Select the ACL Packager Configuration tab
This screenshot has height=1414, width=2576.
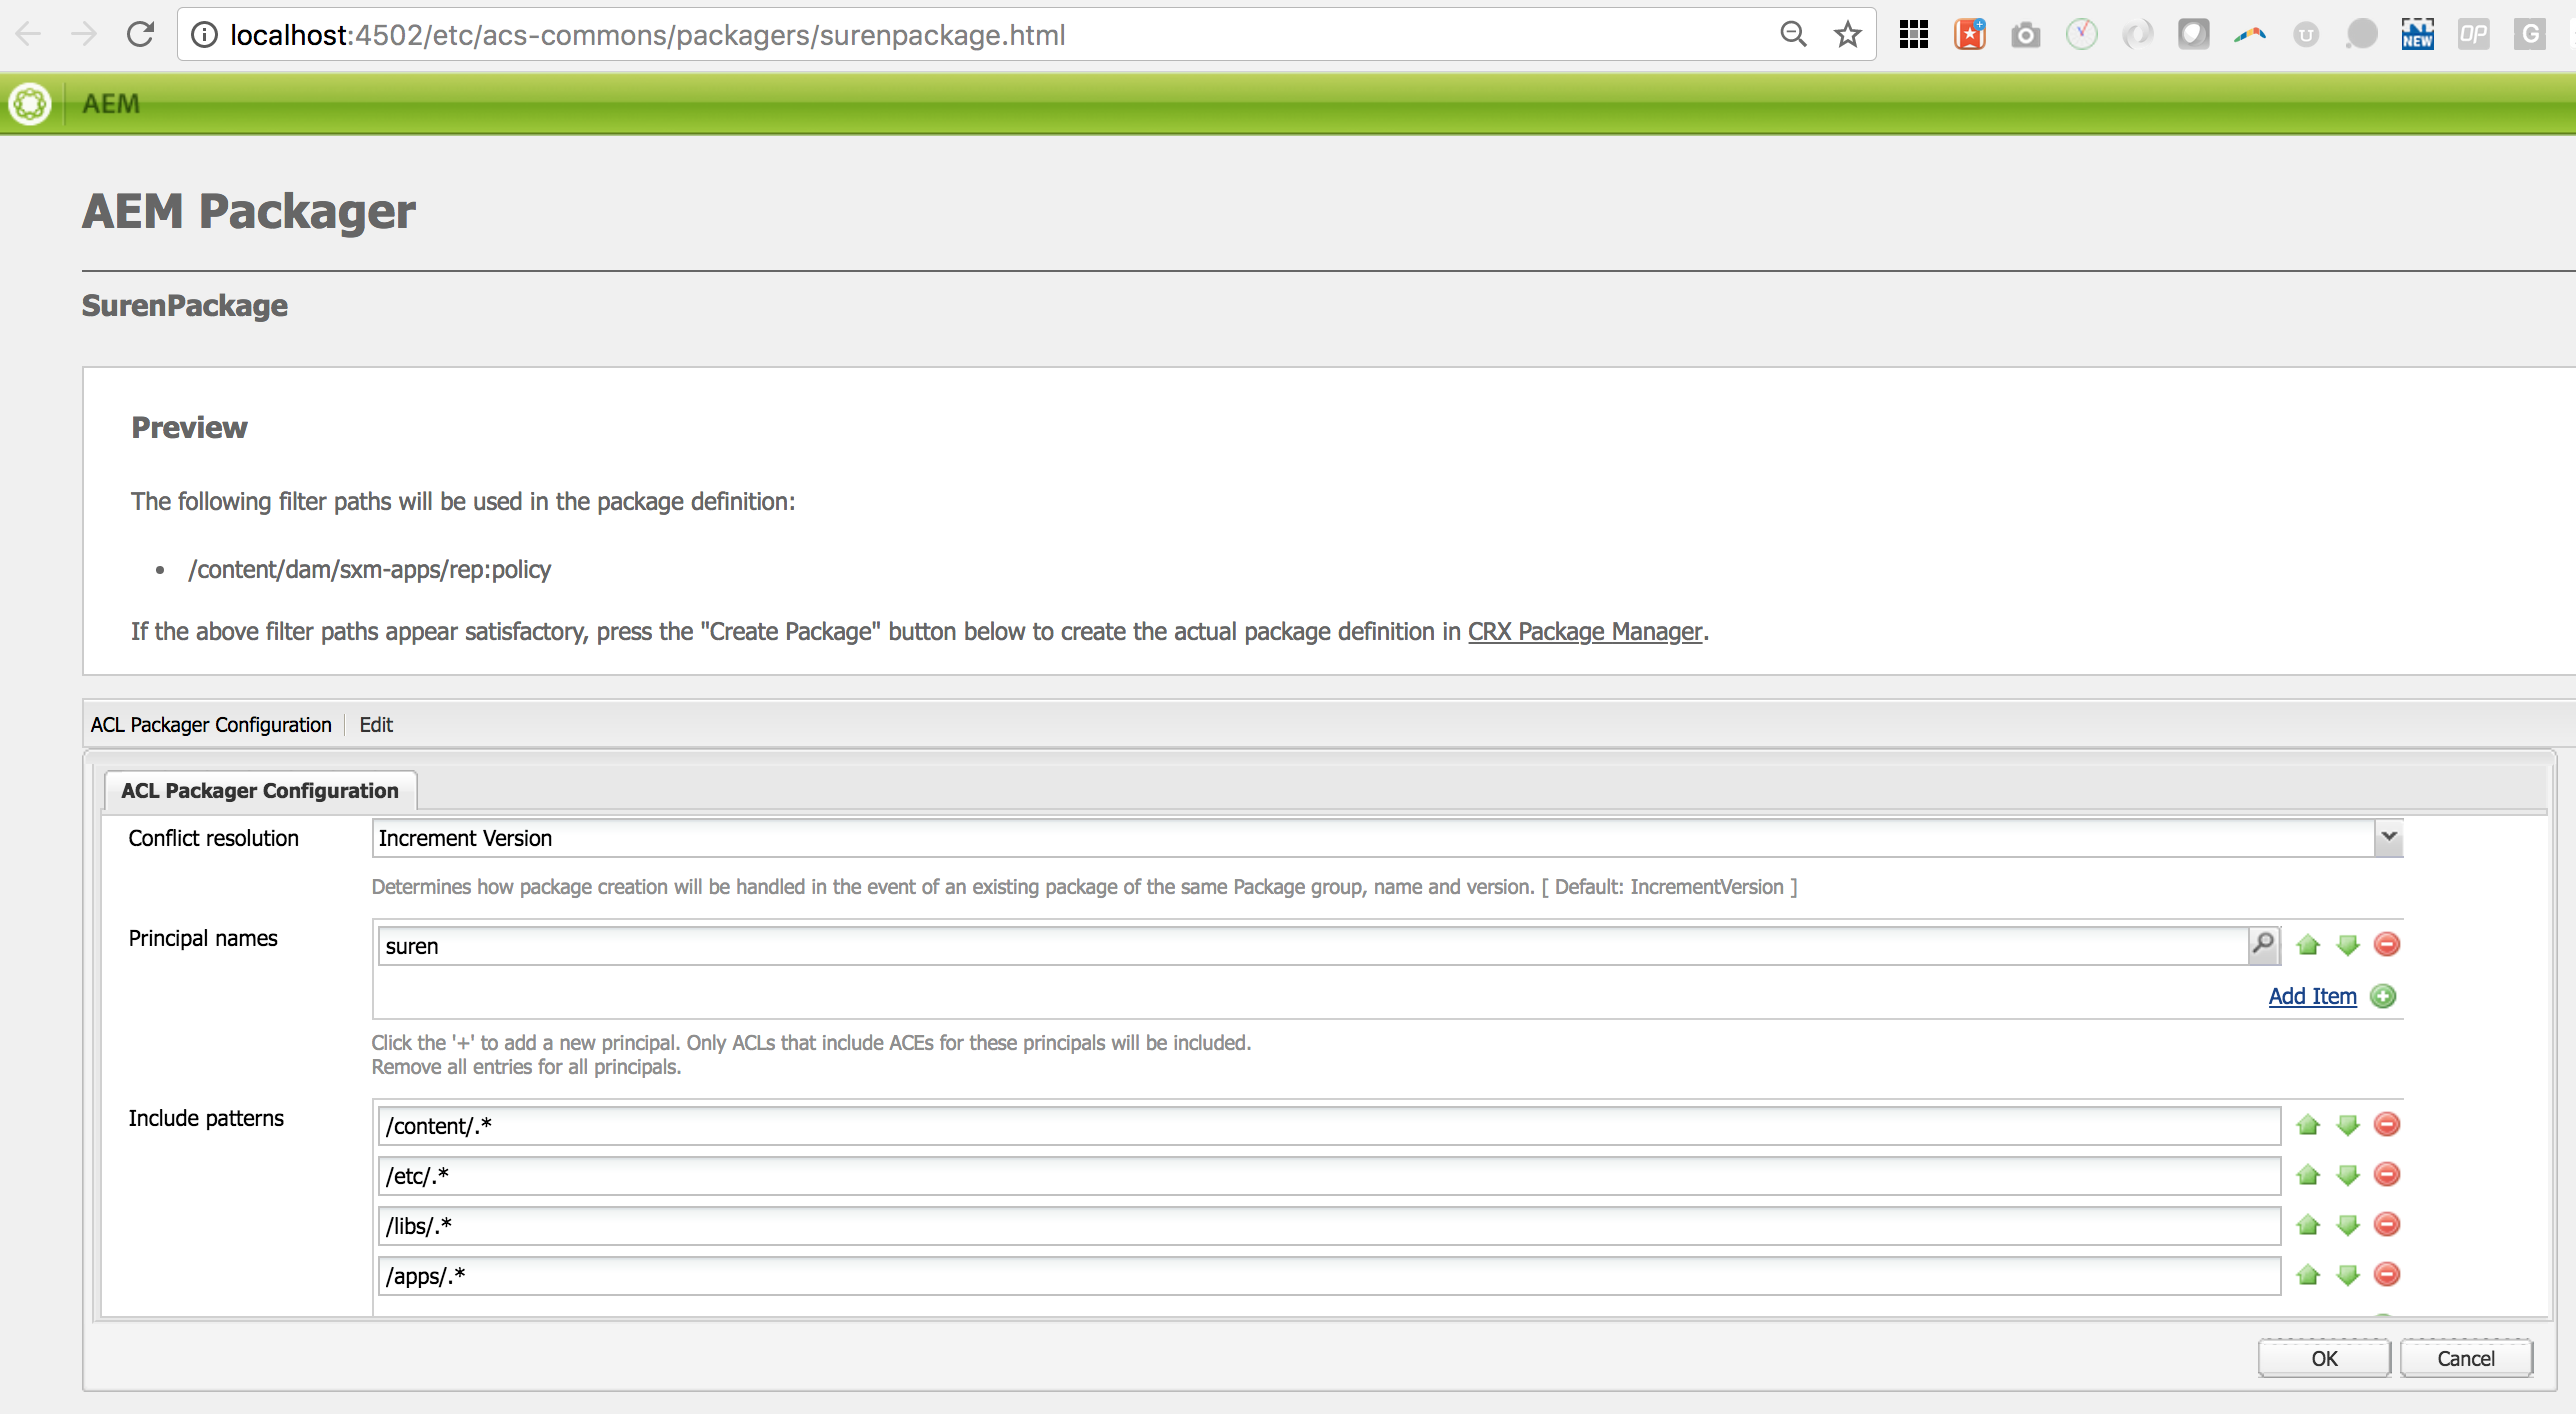260,790
